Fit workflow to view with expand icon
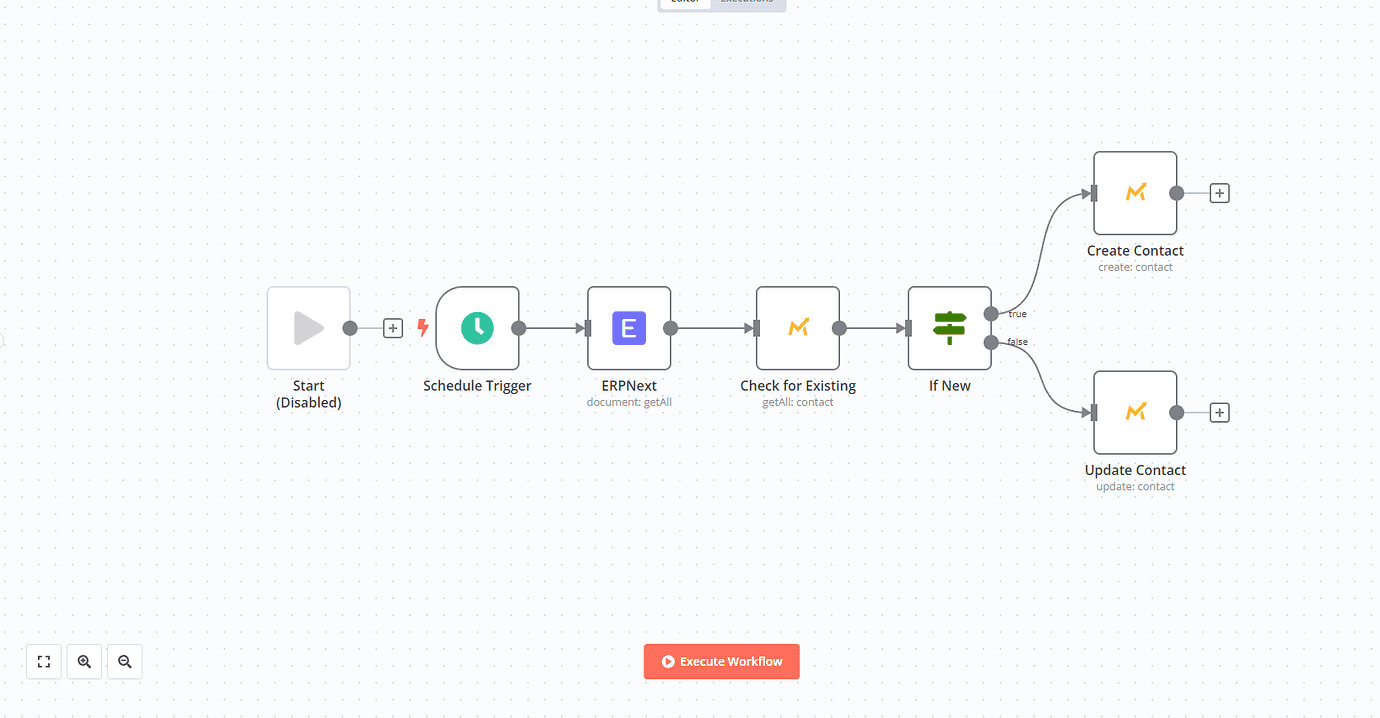 44,661
